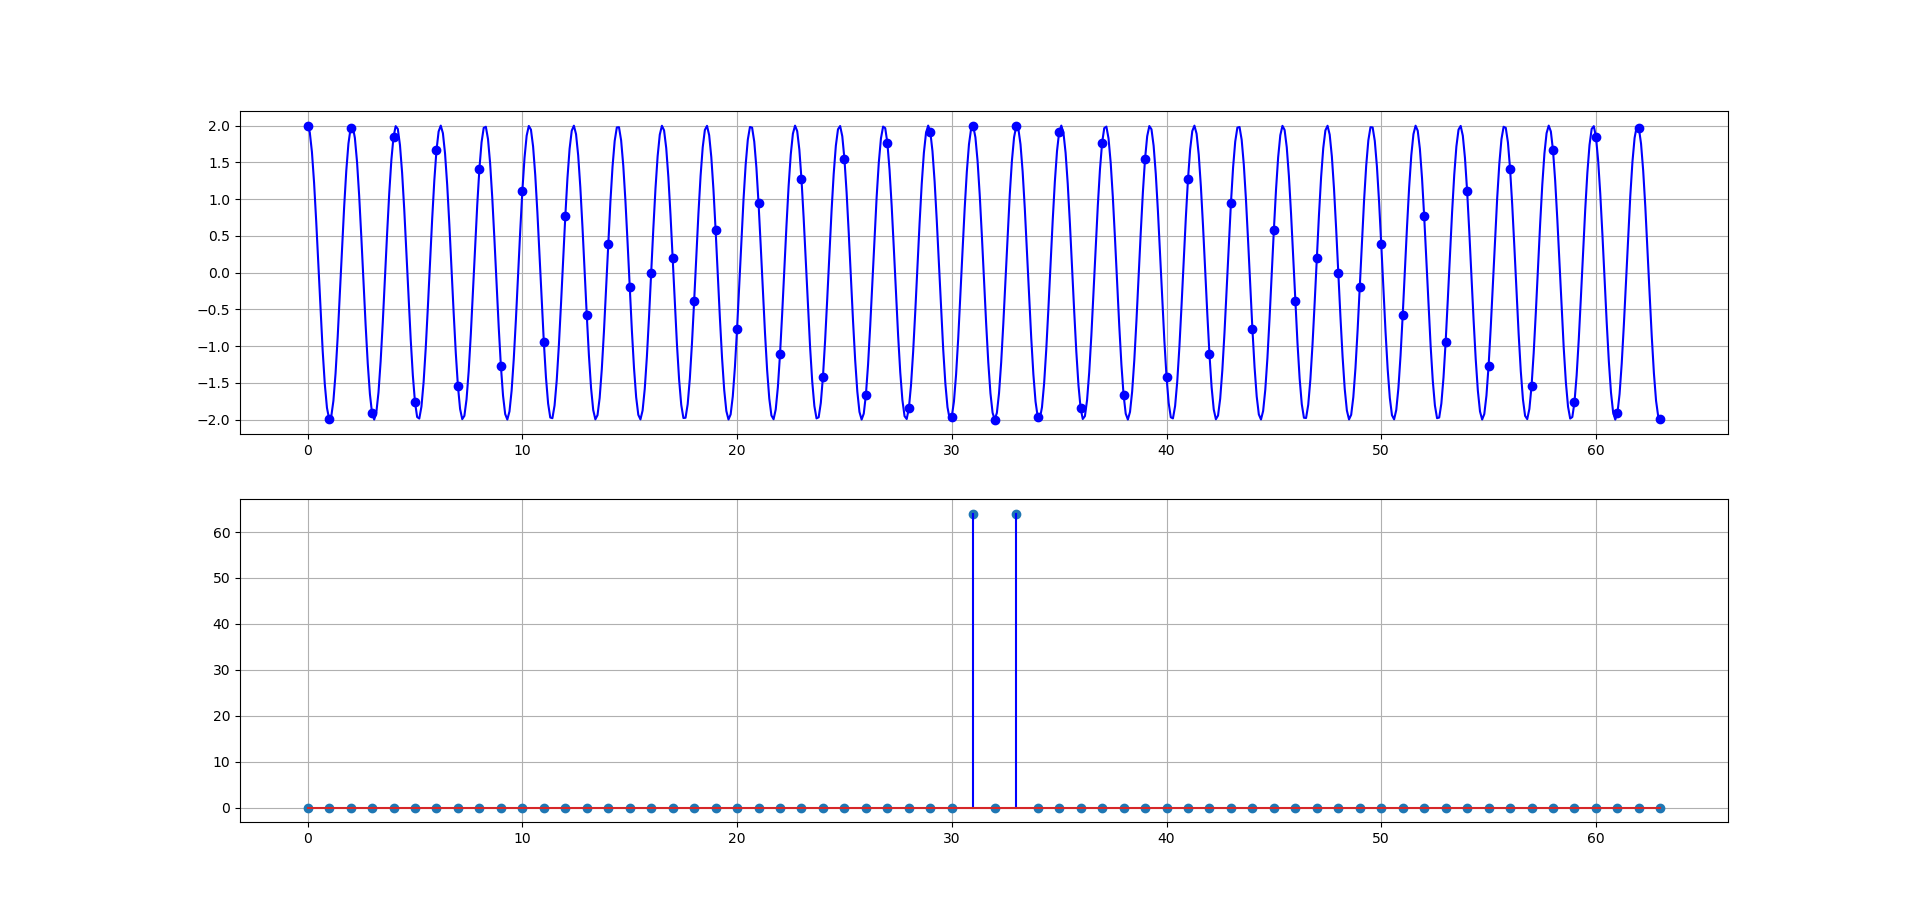The height and width of the screenshot is (924, 1920).
Task: Select the last sample dot at index 63 in upper plot
Action: (x=1660, y=419)
